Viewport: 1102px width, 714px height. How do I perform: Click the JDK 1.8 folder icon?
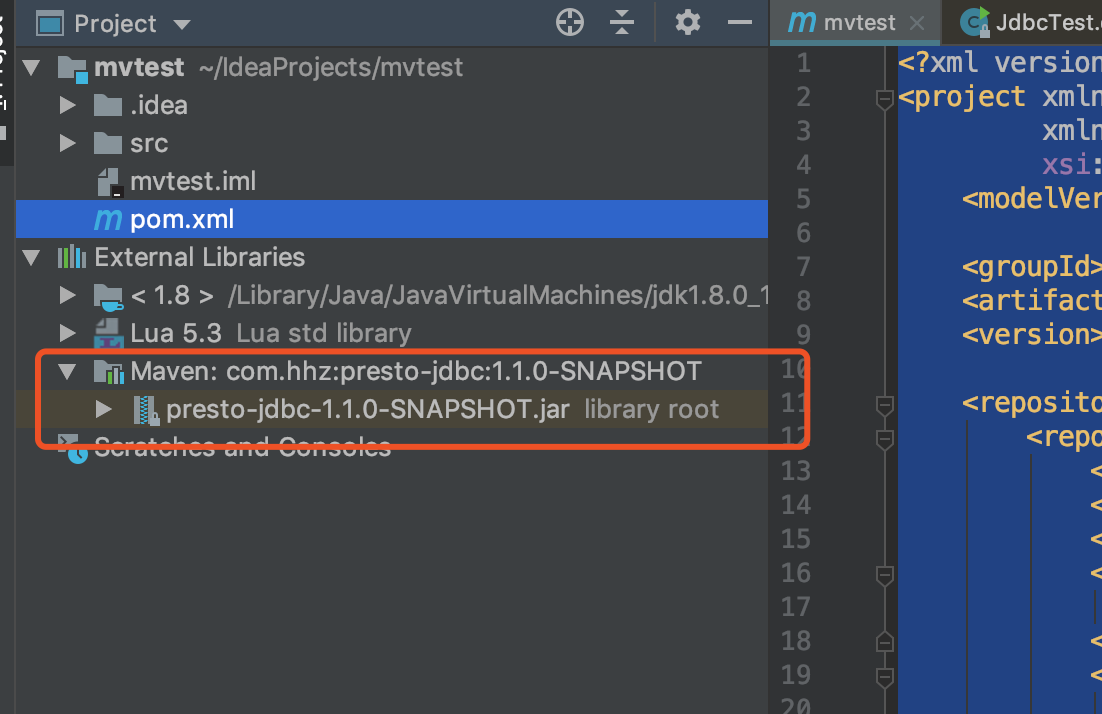click(108, 297)
